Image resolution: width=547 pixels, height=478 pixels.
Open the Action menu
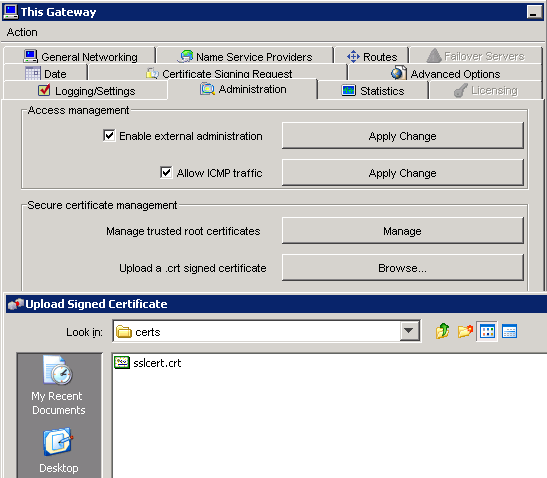[22, 32]
